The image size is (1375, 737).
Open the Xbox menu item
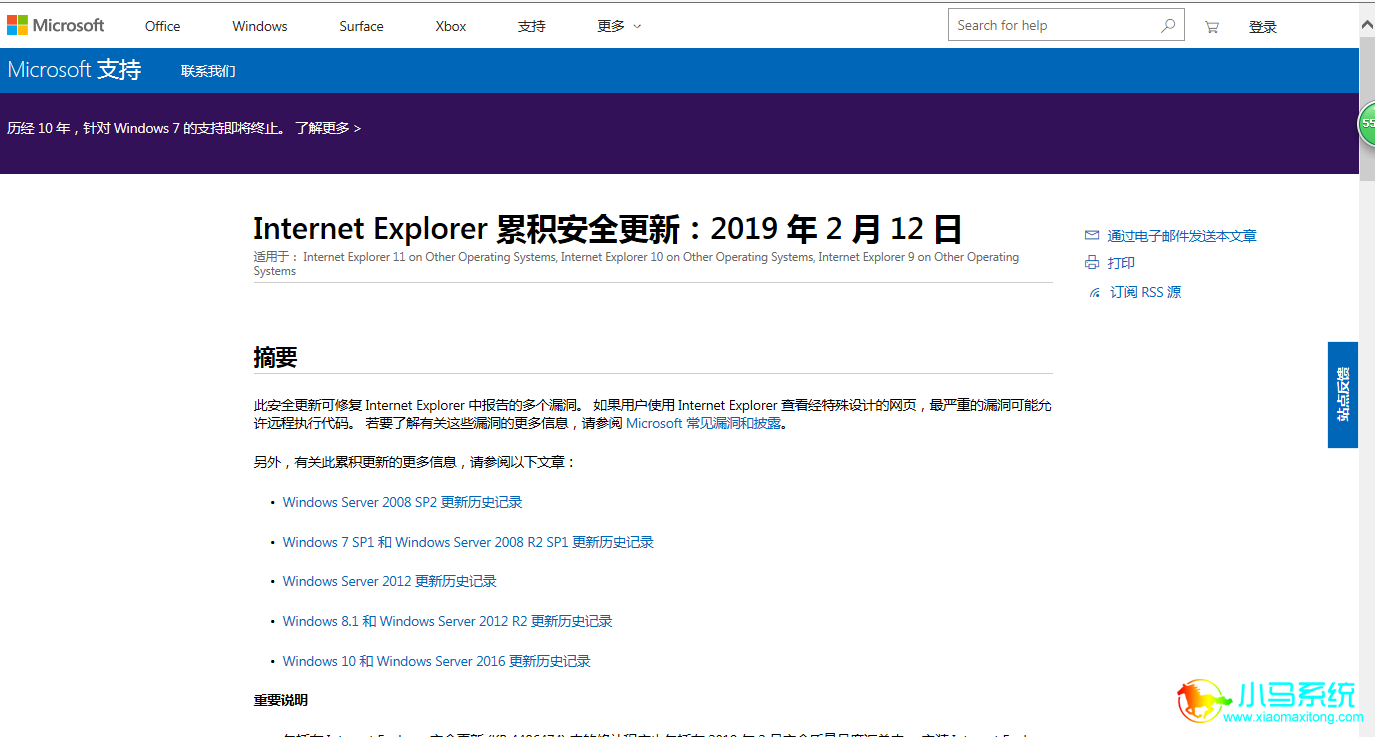point(451,26)
